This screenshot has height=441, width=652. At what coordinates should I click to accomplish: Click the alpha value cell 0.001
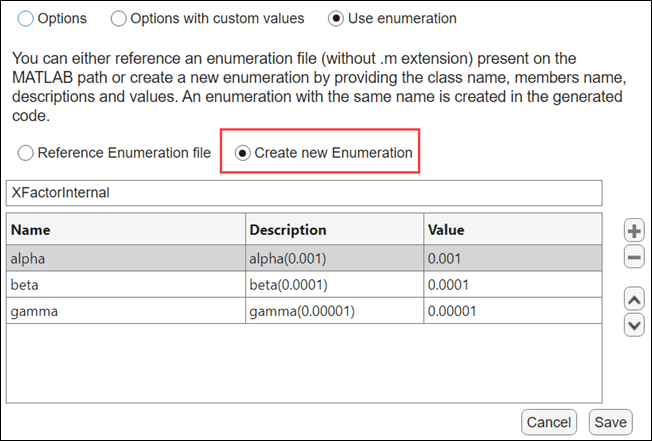tap(511, 257)
